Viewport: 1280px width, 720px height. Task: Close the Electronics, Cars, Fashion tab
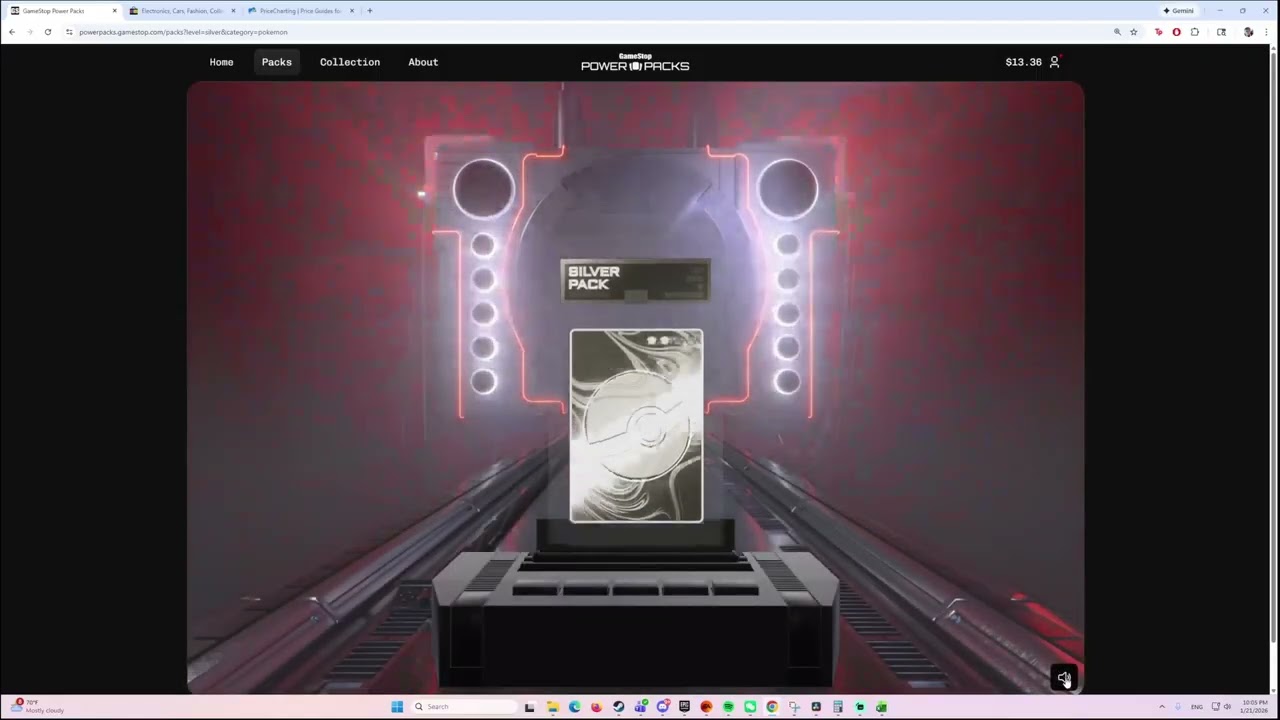[233, 11]
